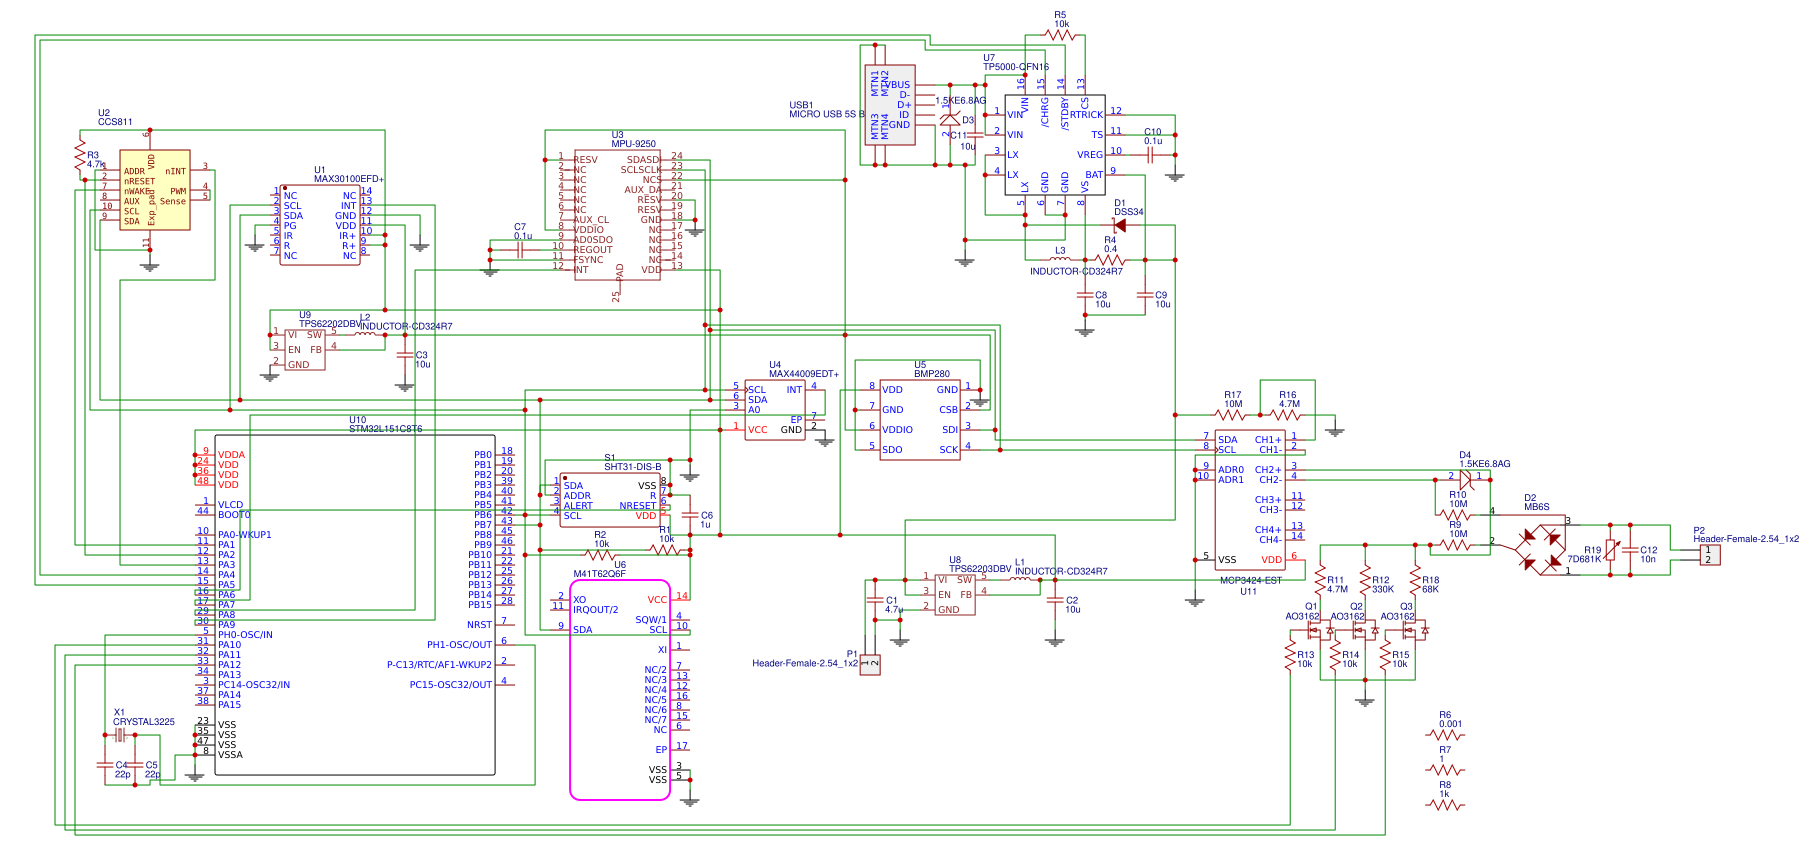Click header connector P2 symbol
This screenshot has height=845, width=1810.
(1710, 554)
